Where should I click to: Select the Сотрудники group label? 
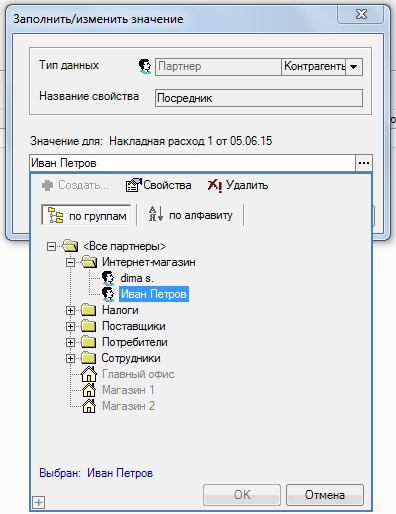[x=131, y=358]
